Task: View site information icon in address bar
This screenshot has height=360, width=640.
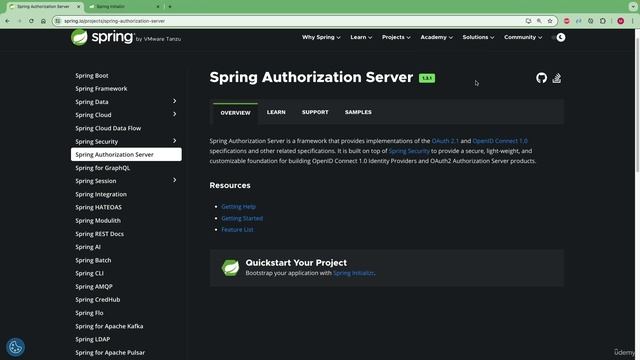Action: pos(58,21)
